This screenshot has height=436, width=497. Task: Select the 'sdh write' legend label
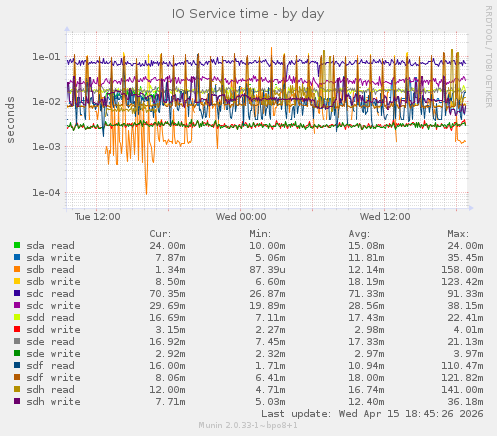tap(53, 402)
